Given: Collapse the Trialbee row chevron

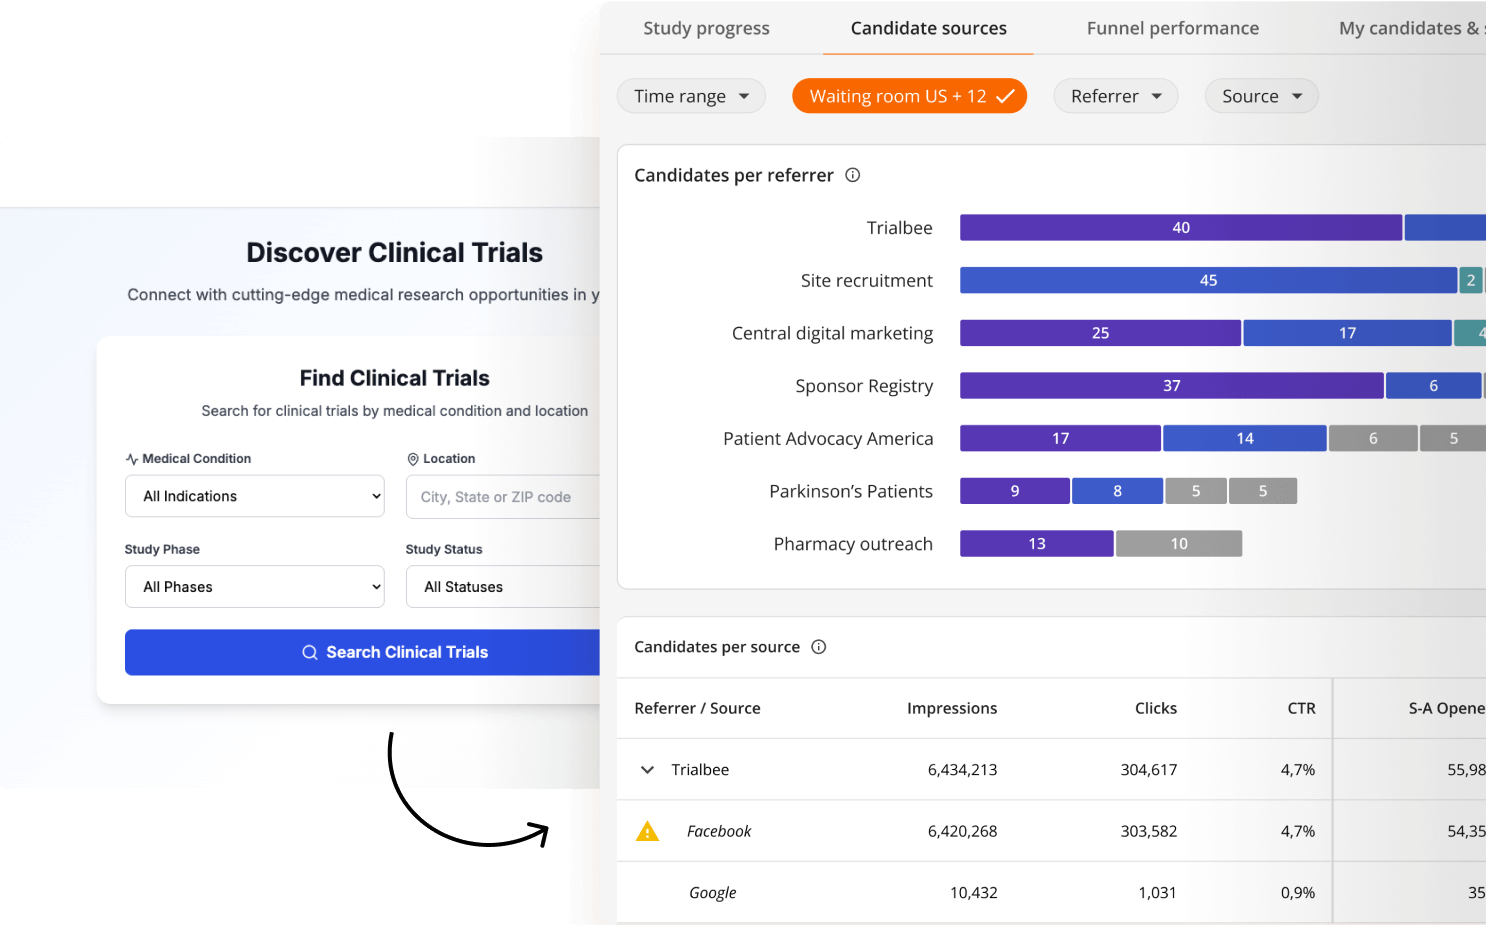Looking at the screenshot, I should (647, 770).
